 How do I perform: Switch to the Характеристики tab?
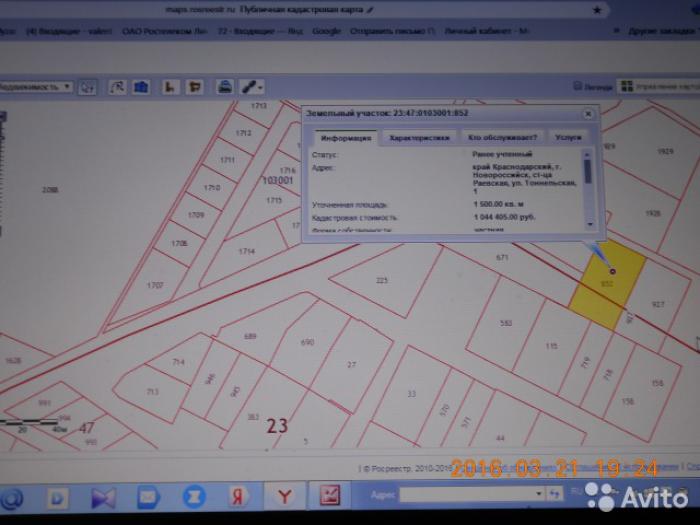(x=419, y=138)
